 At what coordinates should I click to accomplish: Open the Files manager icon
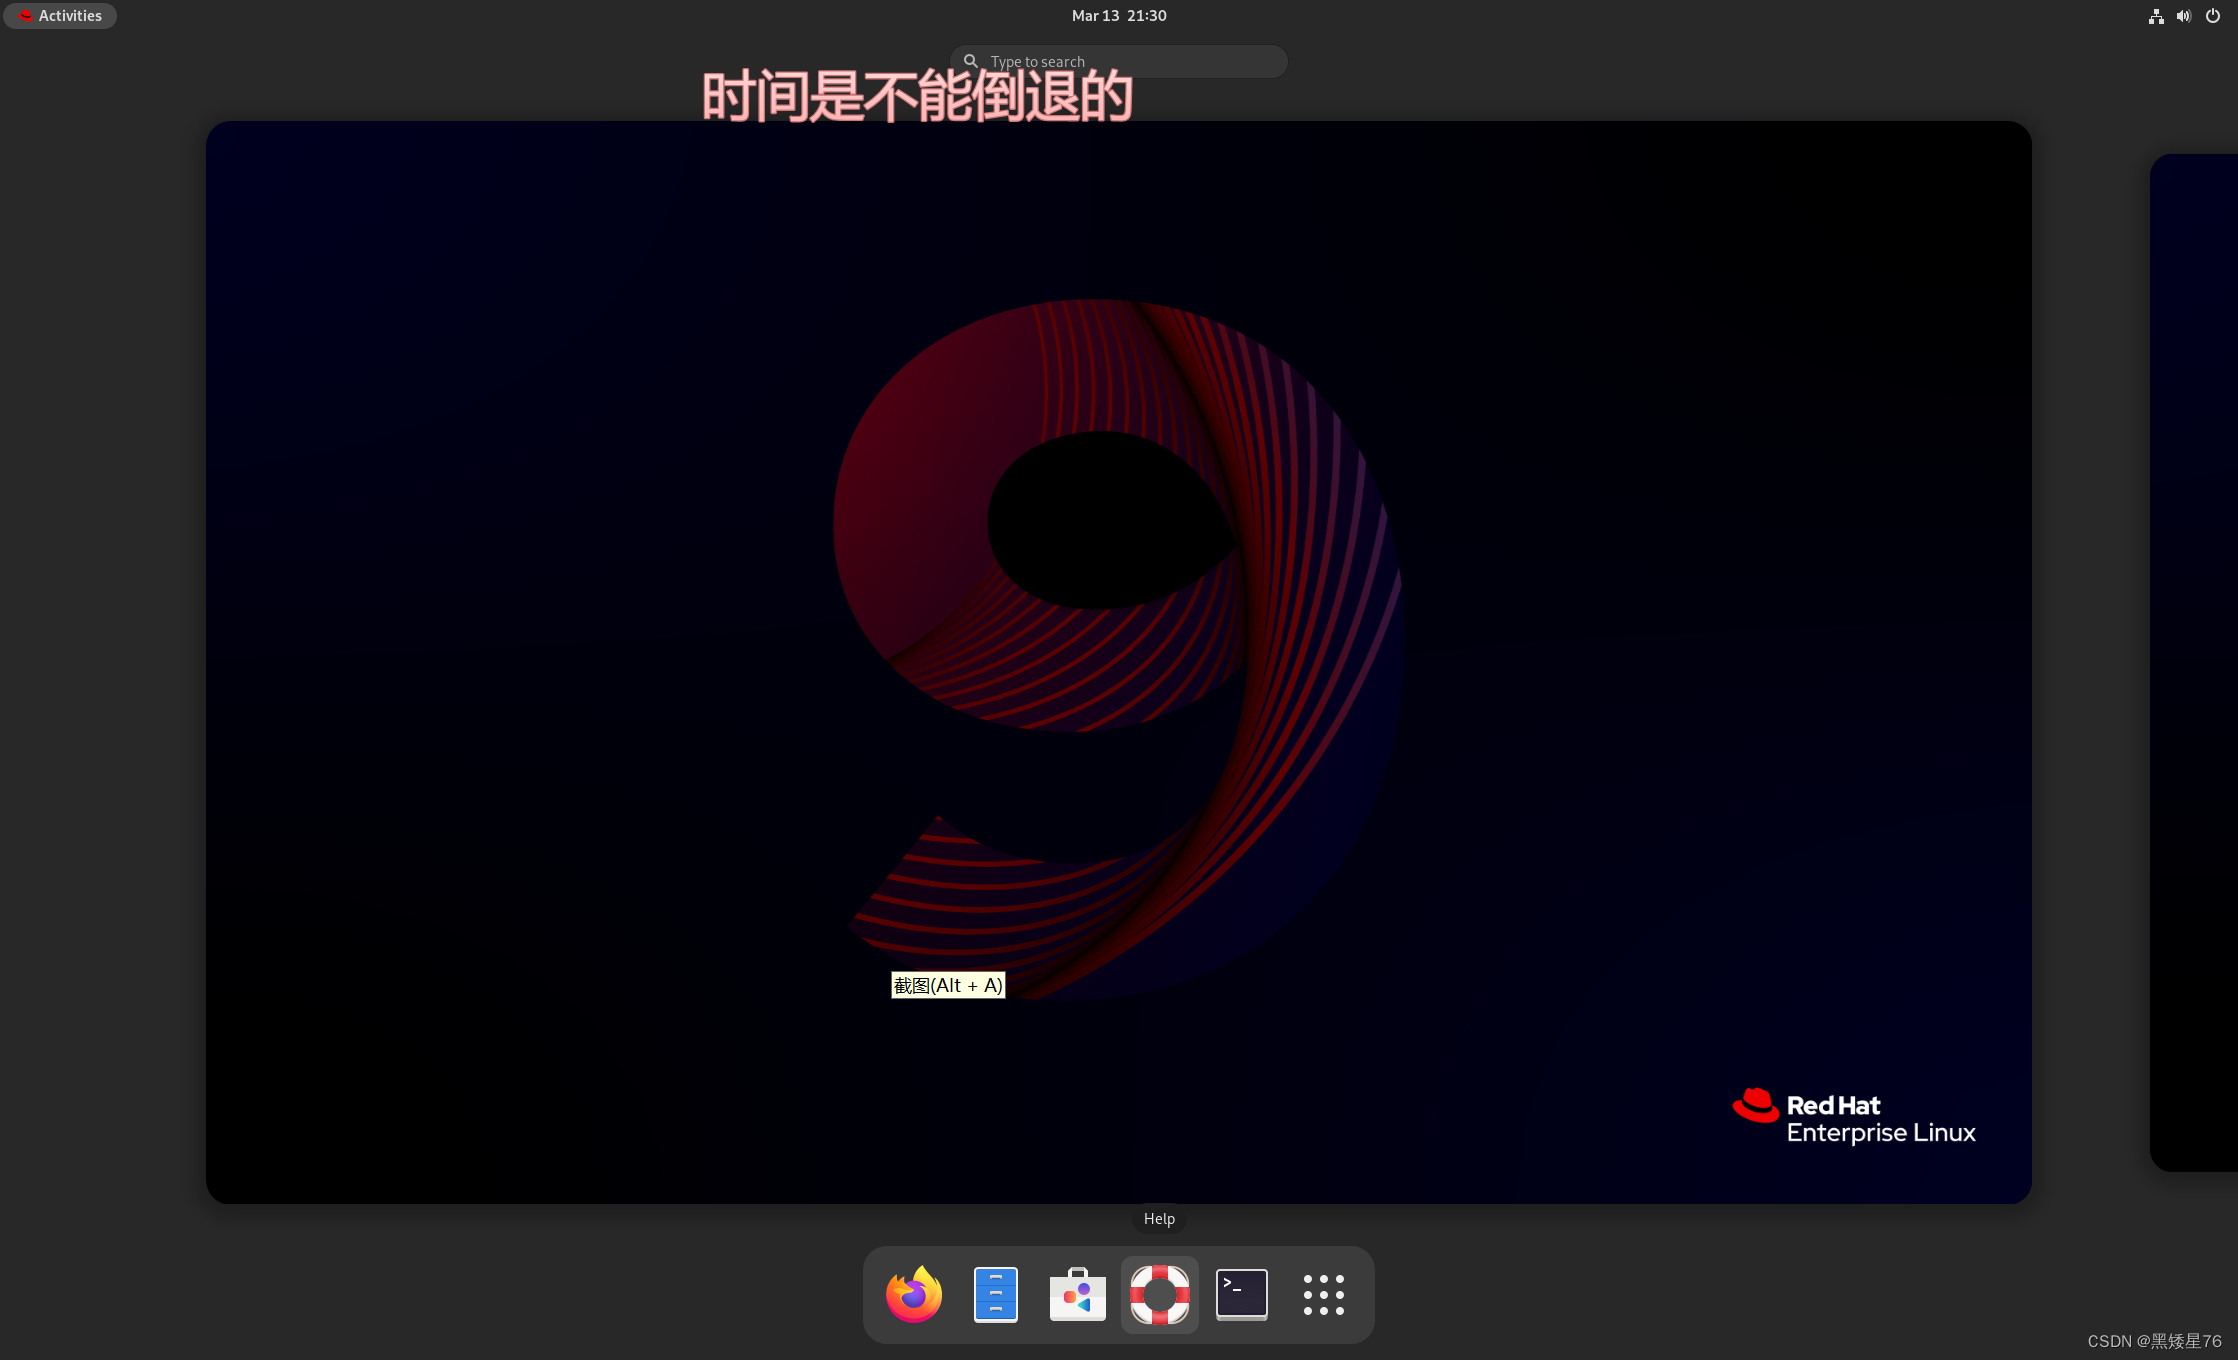pyautogui.click(x=995, y=1295)
